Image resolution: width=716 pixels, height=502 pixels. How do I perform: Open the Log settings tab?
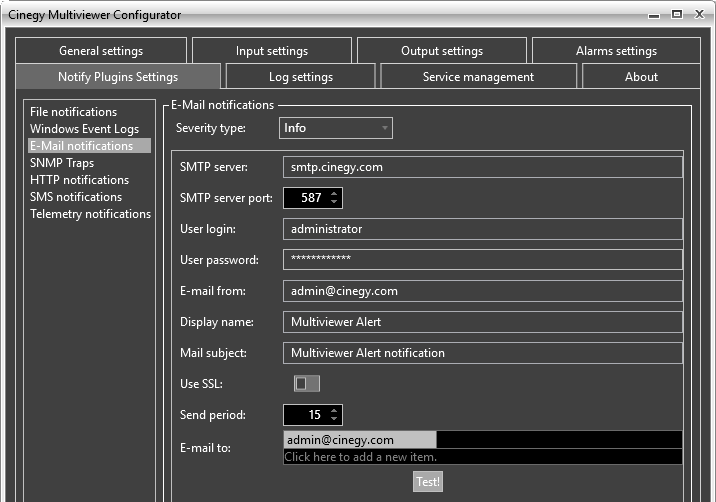pyautogui.click(x=300, y=76)
